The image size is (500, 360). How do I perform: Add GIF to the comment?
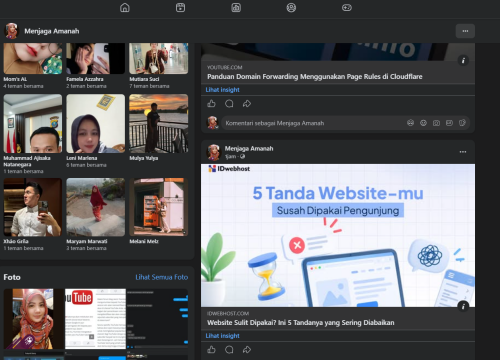coord(449,123)
